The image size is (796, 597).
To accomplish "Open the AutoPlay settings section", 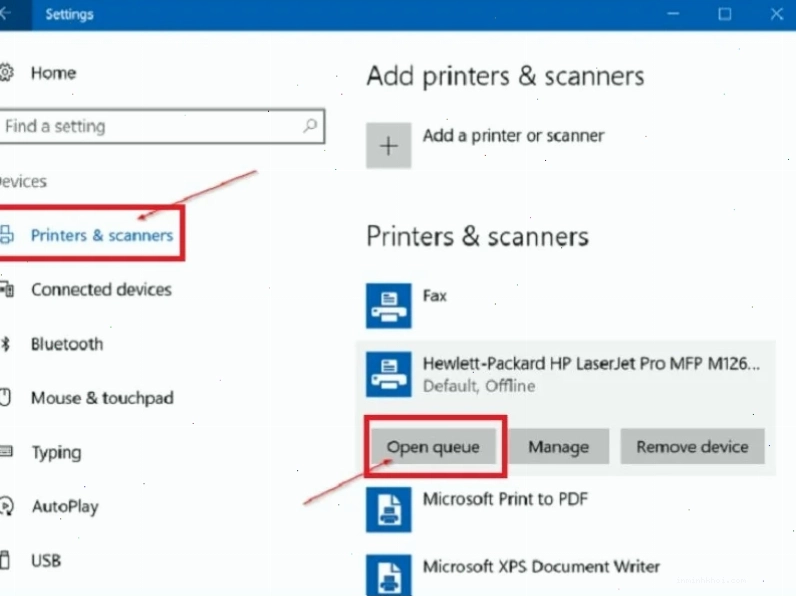I will coord(65,507).
